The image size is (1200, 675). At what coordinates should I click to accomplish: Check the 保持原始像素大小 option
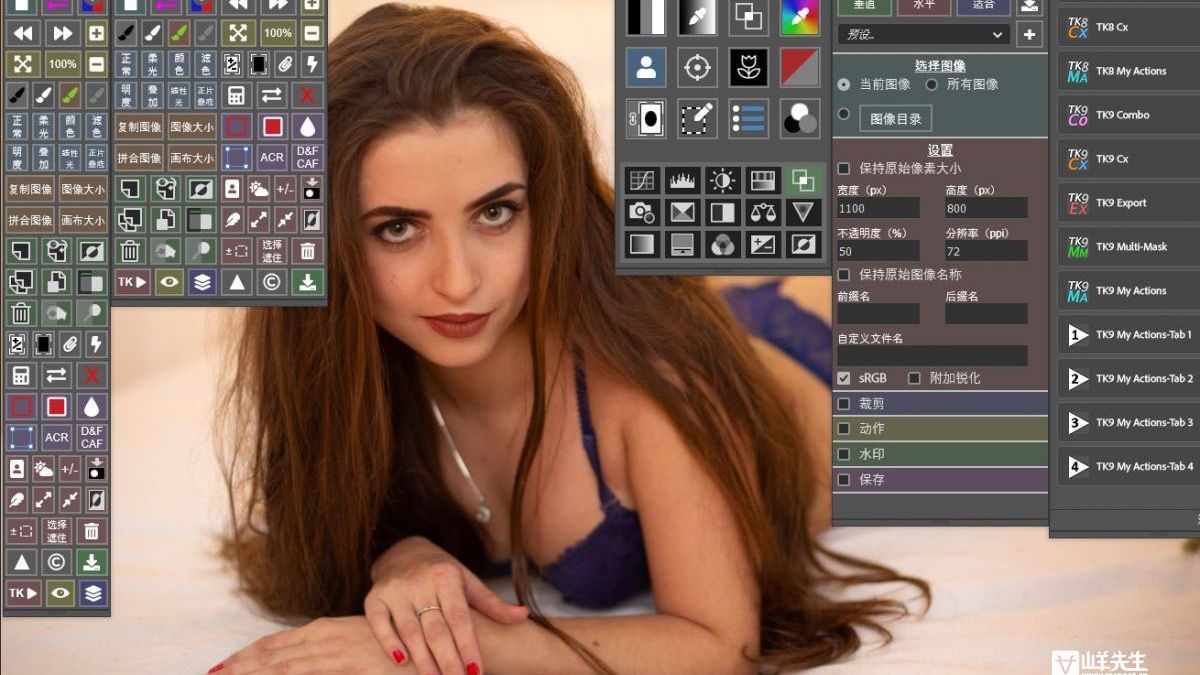tap(844, 168)
